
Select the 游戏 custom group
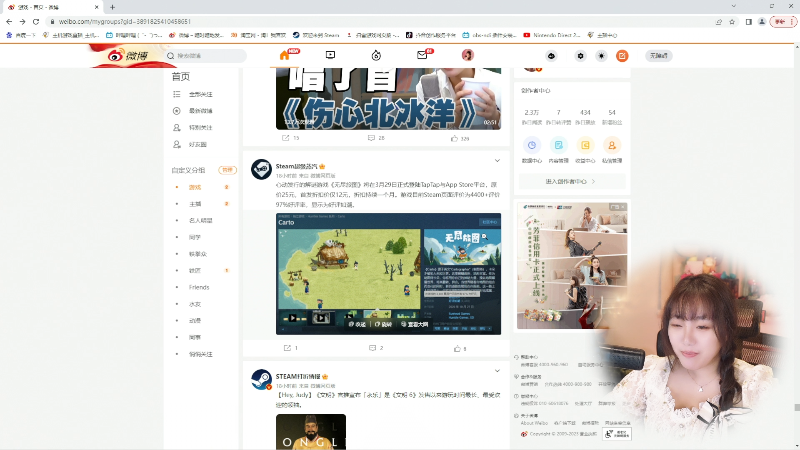pos(195,187)
